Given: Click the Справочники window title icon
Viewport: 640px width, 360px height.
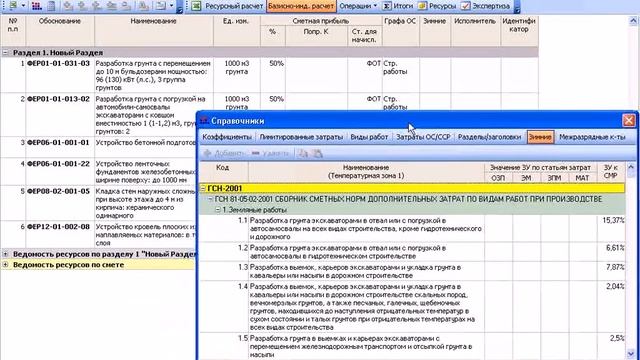Looking at the screenshot, I should coord(204,121).
